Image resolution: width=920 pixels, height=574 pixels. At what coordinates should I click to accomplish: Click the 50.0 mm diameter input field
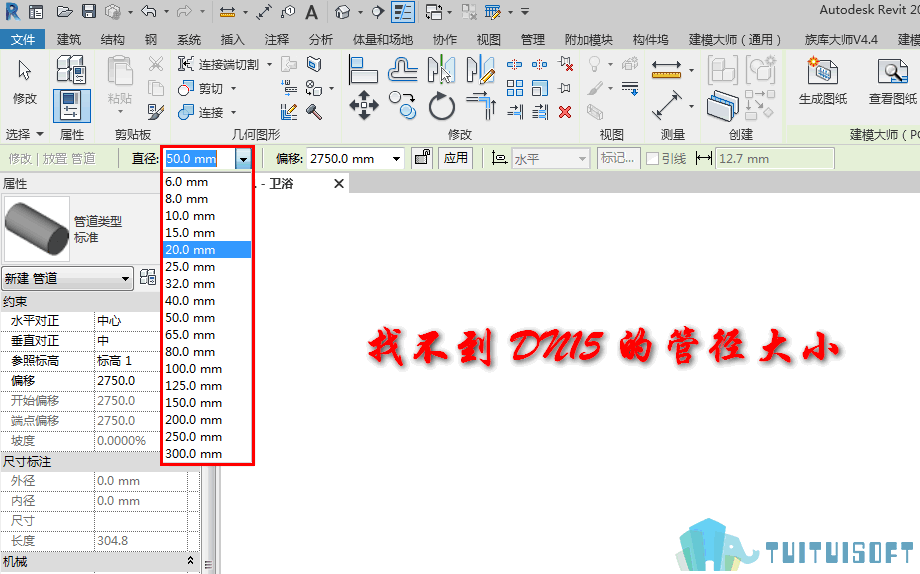199,158
